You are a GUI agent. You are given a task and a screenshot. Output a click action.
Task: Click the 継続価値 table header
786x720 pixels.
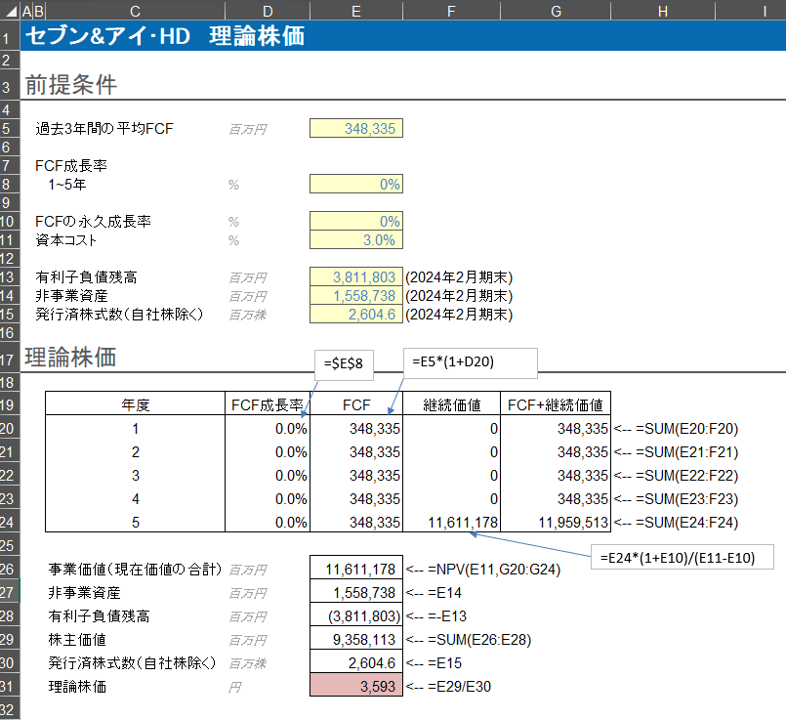click(x=452, y=405)
